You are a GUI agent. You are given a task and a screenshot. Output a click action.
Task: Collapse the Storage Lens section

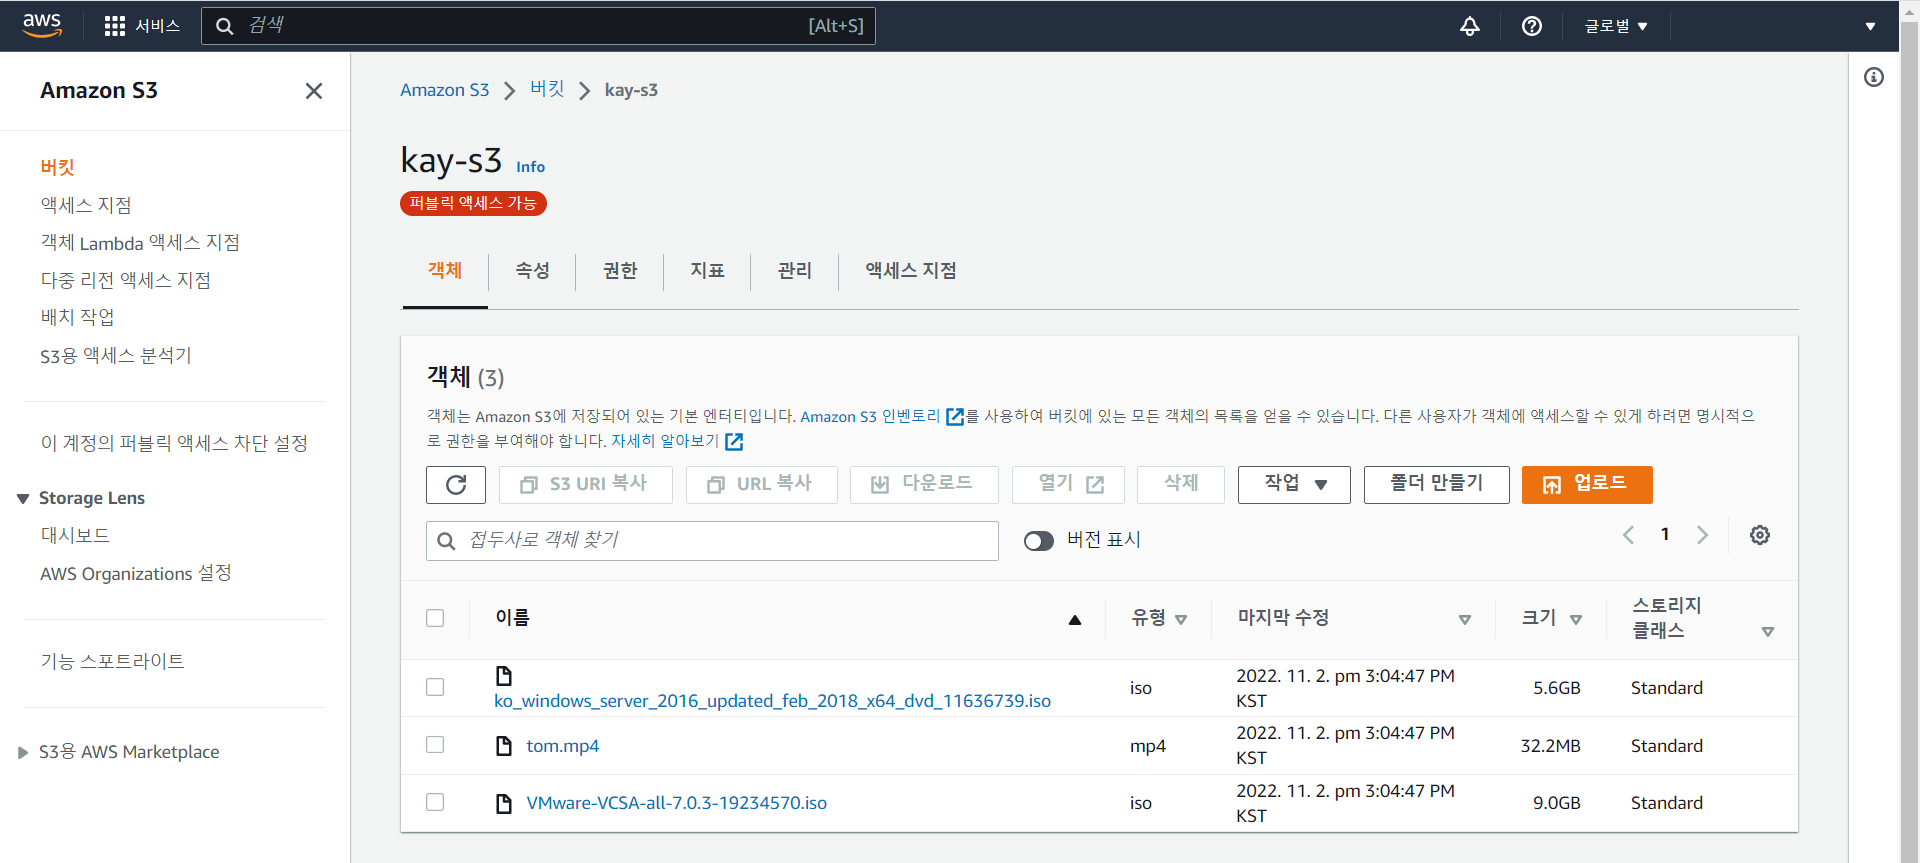(x=23, y=499)
